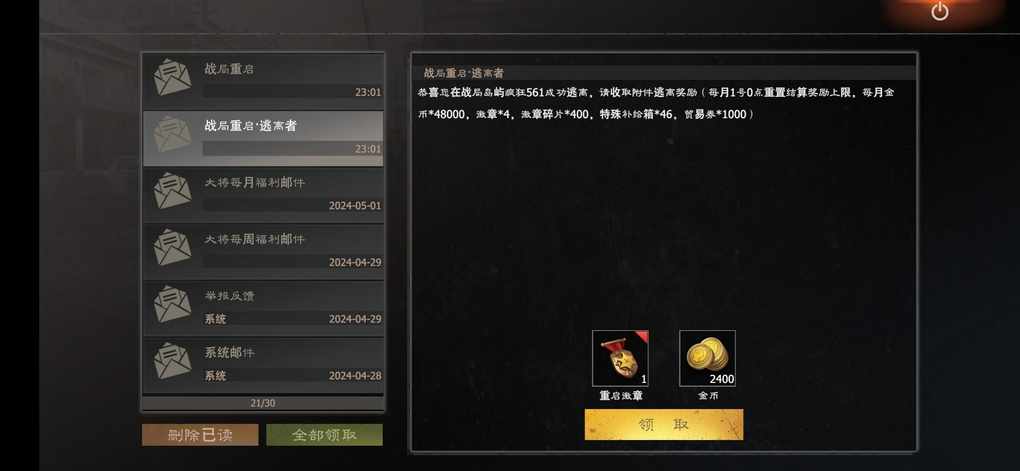Open the 系统邮件 dated 2024-04-28

263,364
